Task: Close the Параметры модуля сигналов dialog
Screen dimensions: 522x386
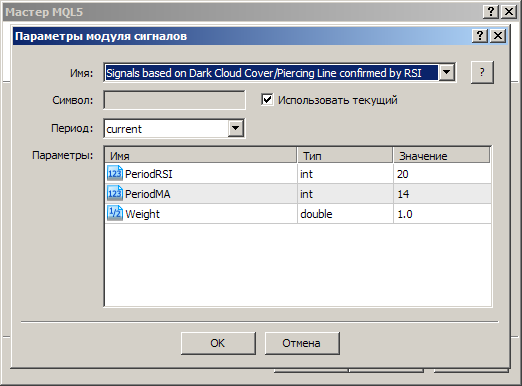Action: tap(498, 36)
